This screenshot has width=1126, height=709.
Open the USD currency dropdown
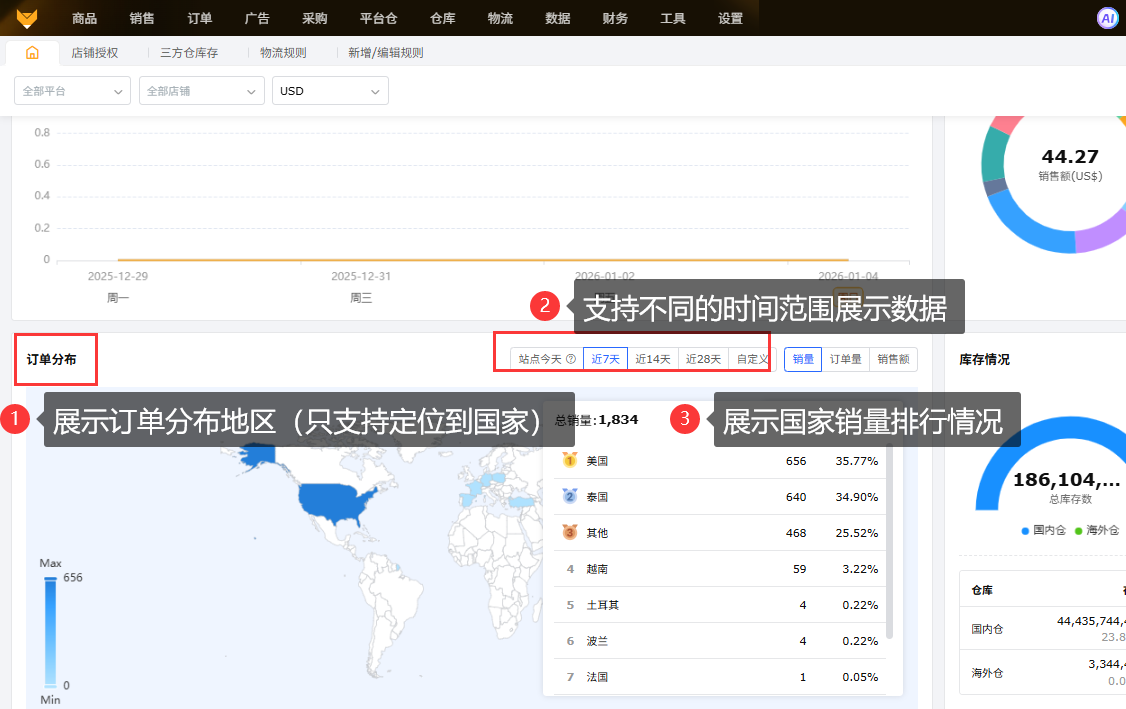tap(330, 91)
